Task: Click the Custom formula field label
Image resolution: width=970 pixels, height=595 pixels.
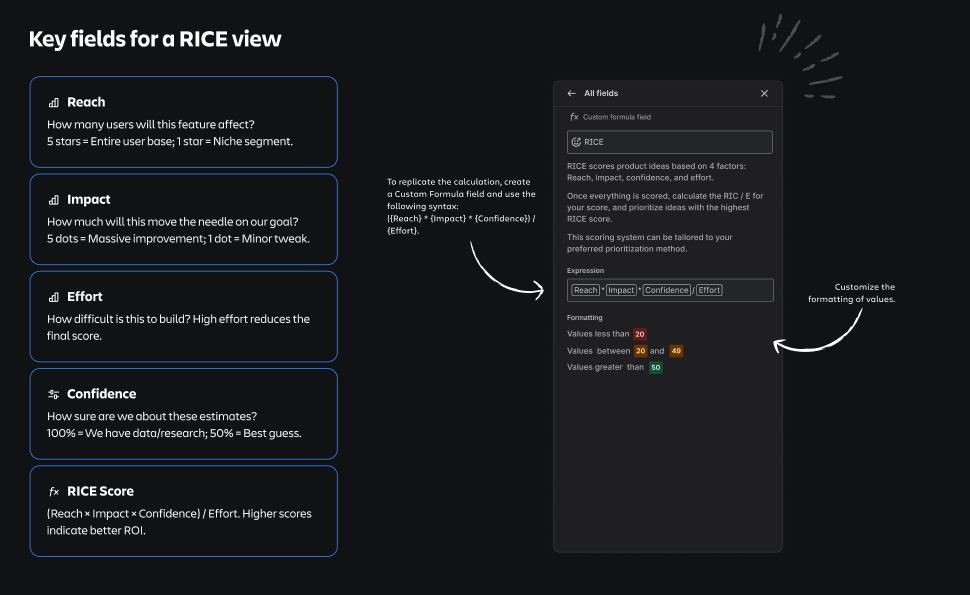Action: [617, 117]
